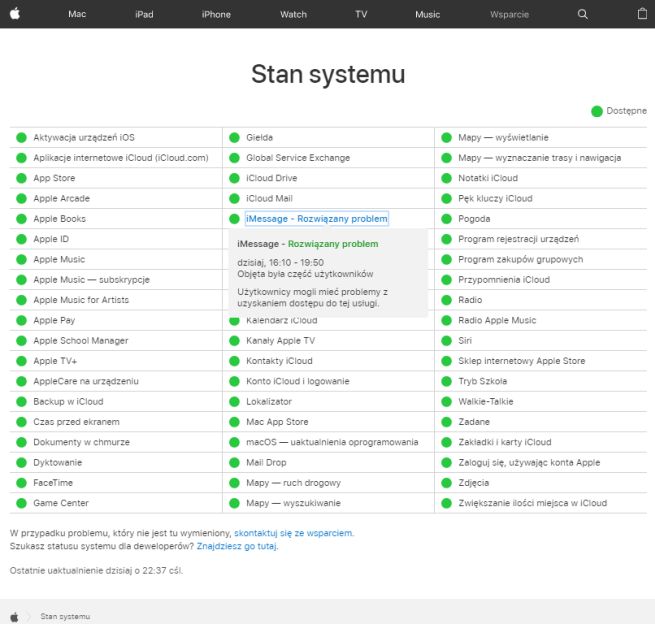Image resolution: width=655 pixels, height=624 pixels.
Task: Click the Apple logo in footer breadcrumb
Action: click(14, 616)
